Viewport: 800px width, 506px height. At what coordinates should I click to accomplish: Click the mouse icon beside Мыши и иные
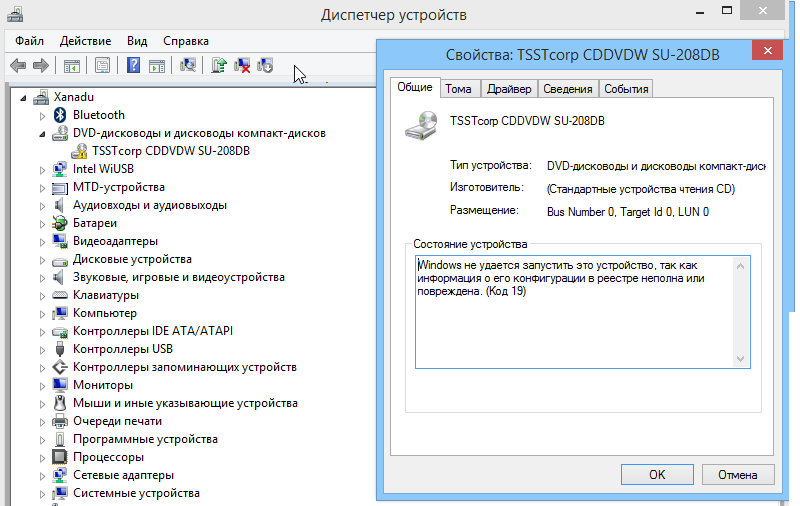[60, 403]
